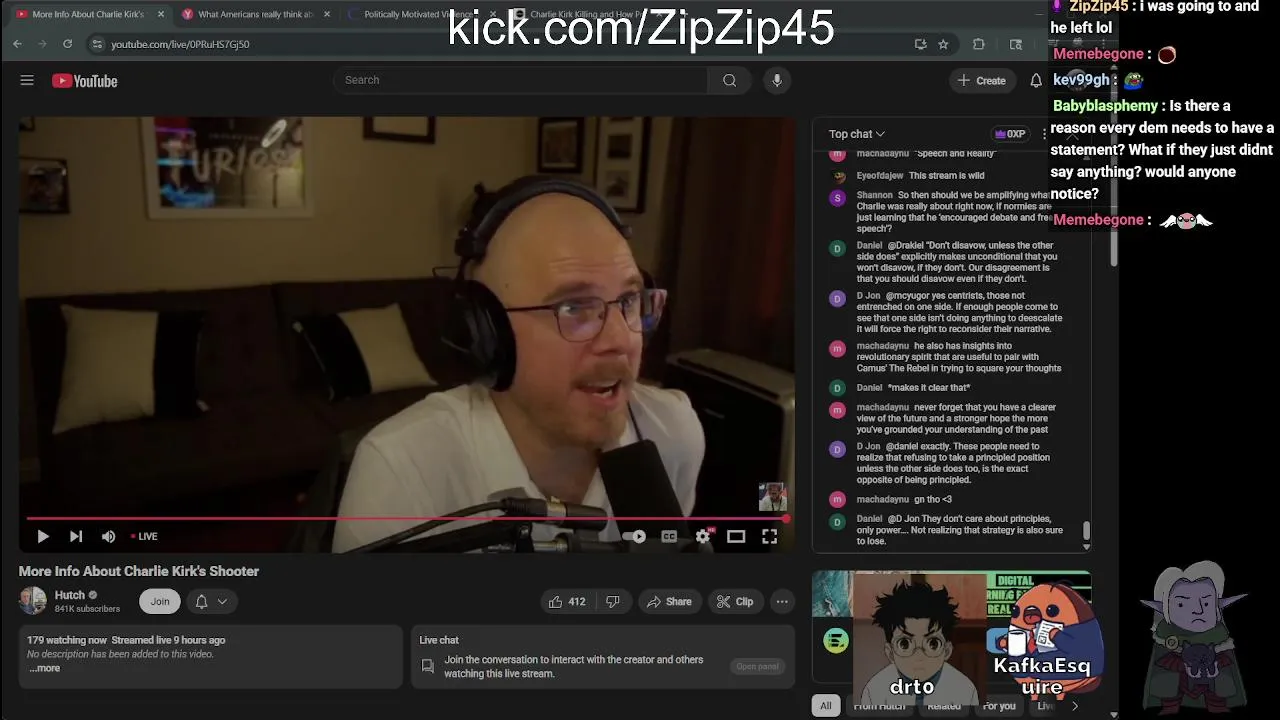Click the magnifier search button

coord(729,80)
